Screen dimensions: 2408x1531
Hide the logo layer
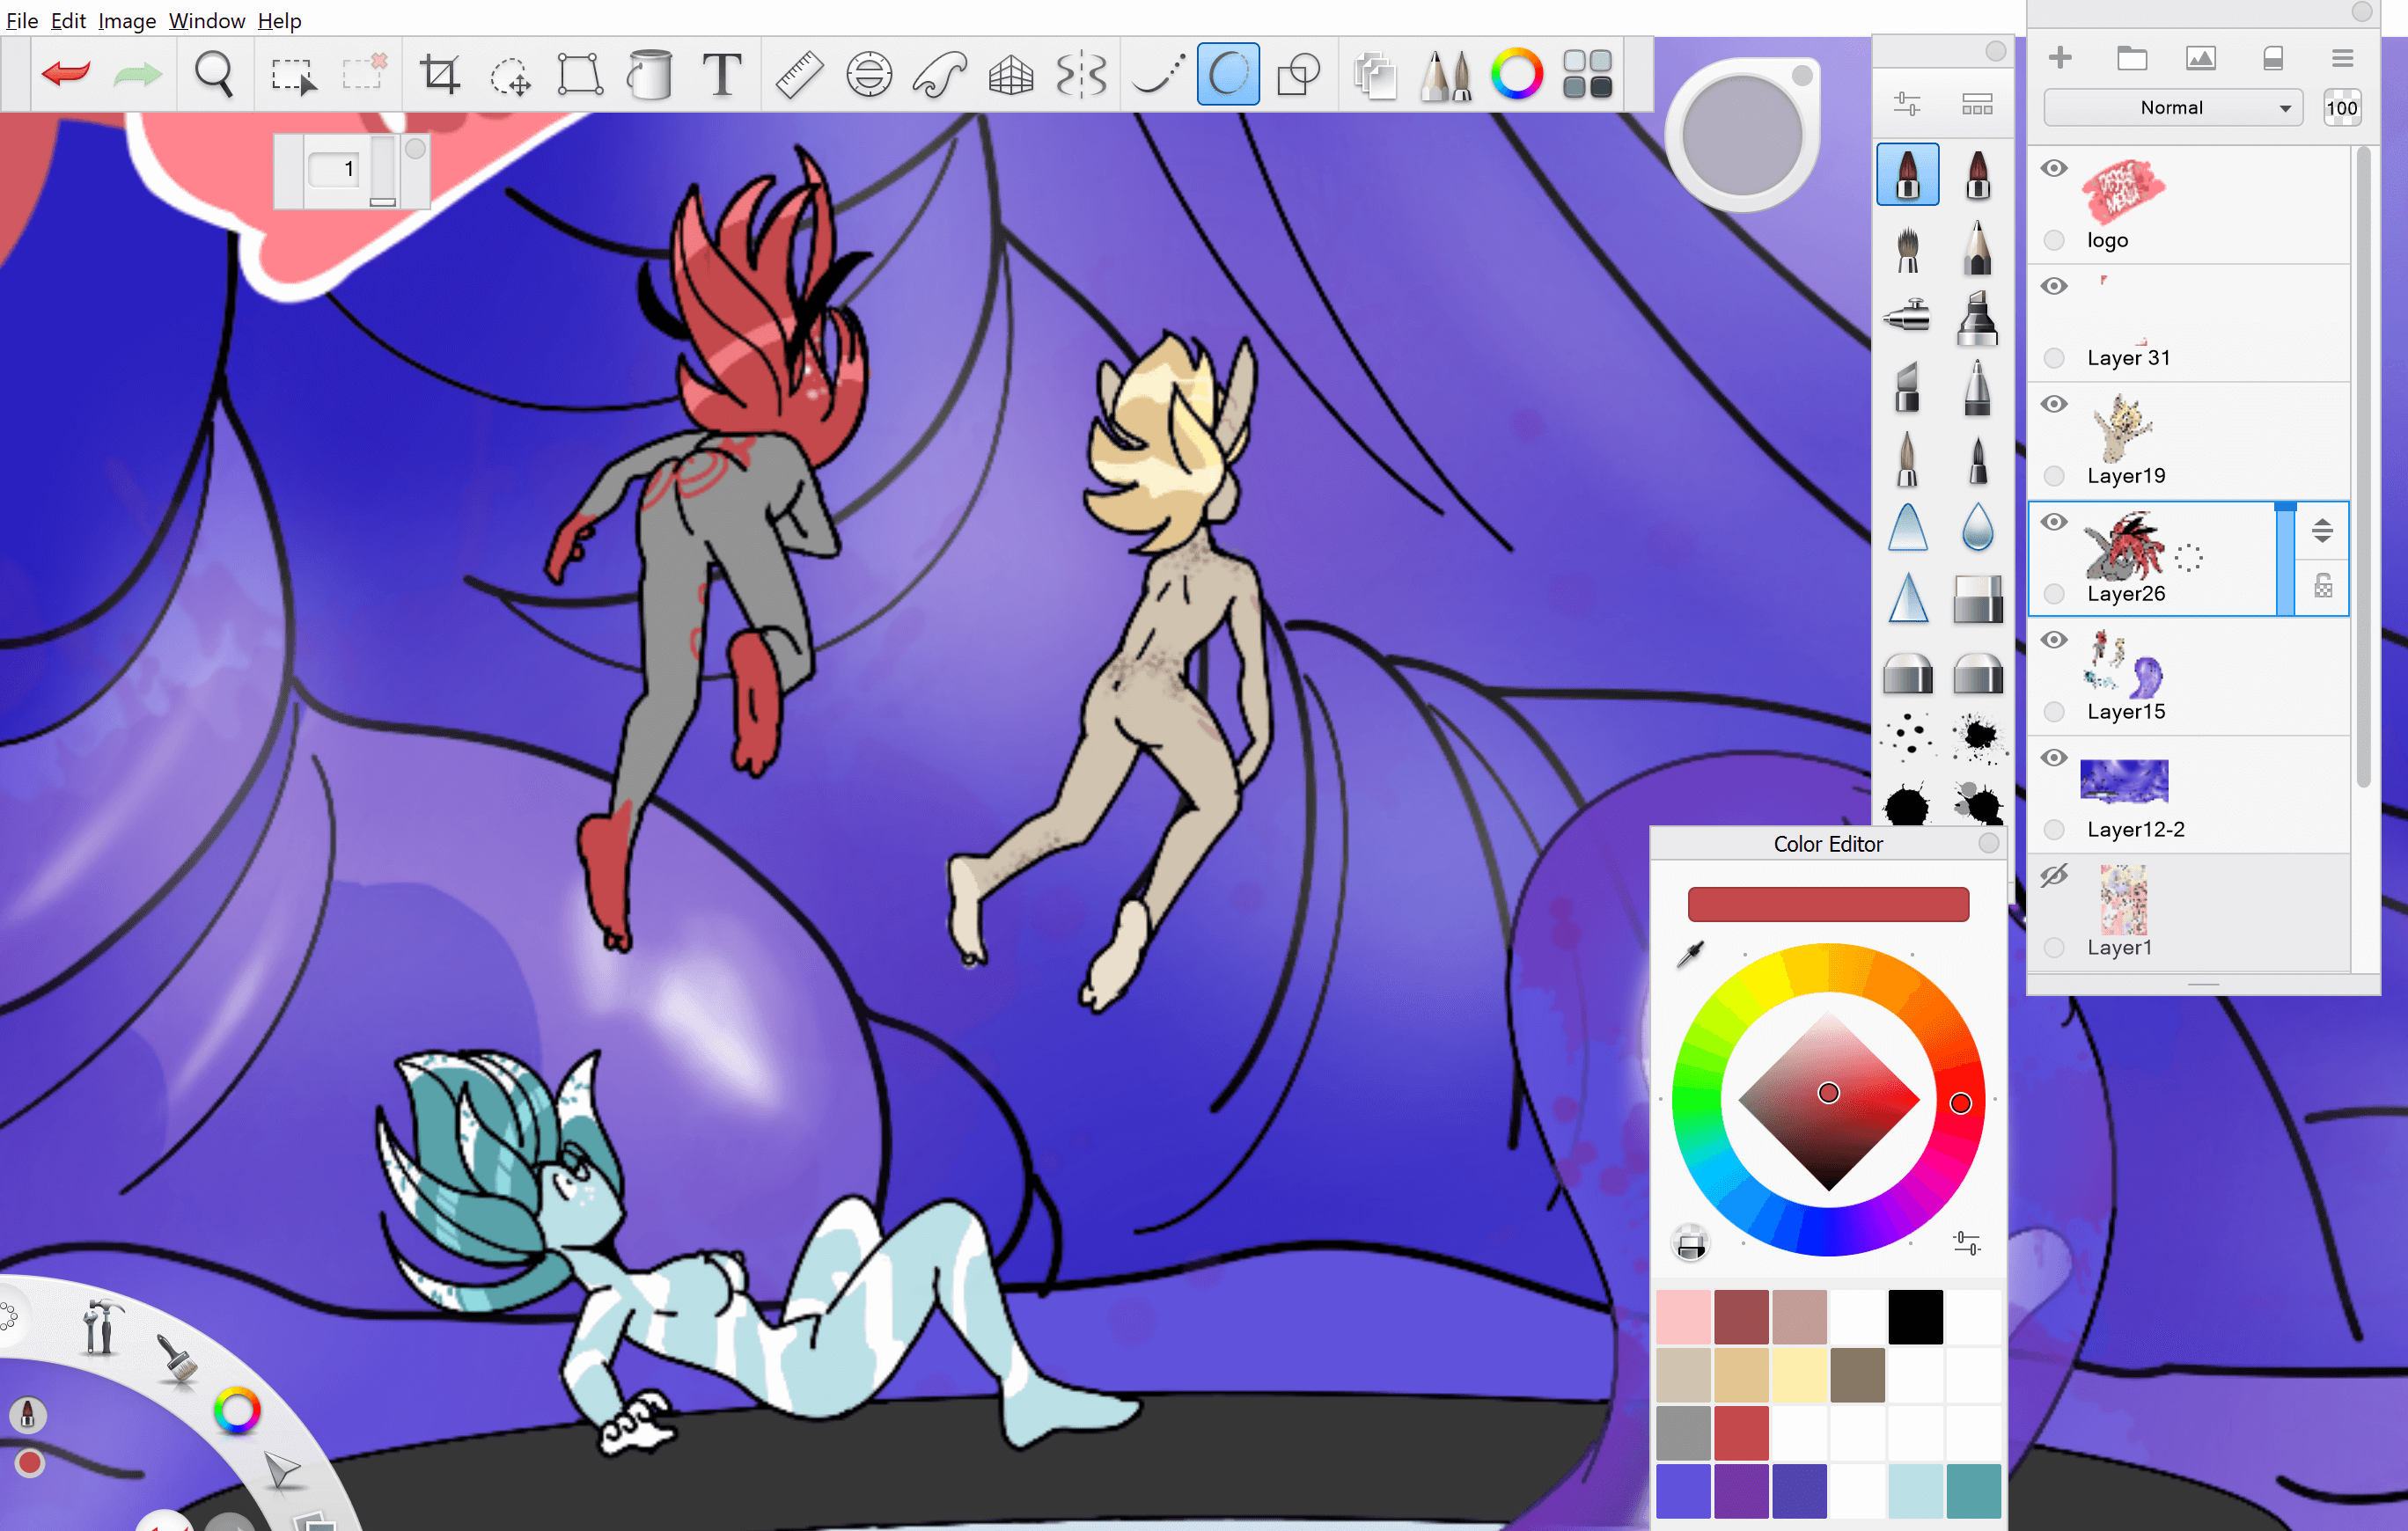coord(2054,168)
